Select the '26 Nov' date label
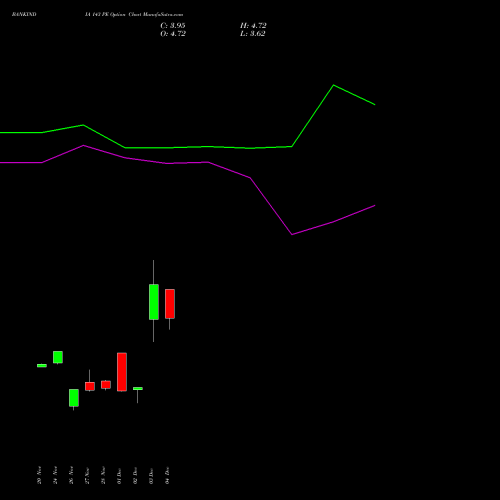The height and width of the screenshot is (500, 500). tap(71, 475)
